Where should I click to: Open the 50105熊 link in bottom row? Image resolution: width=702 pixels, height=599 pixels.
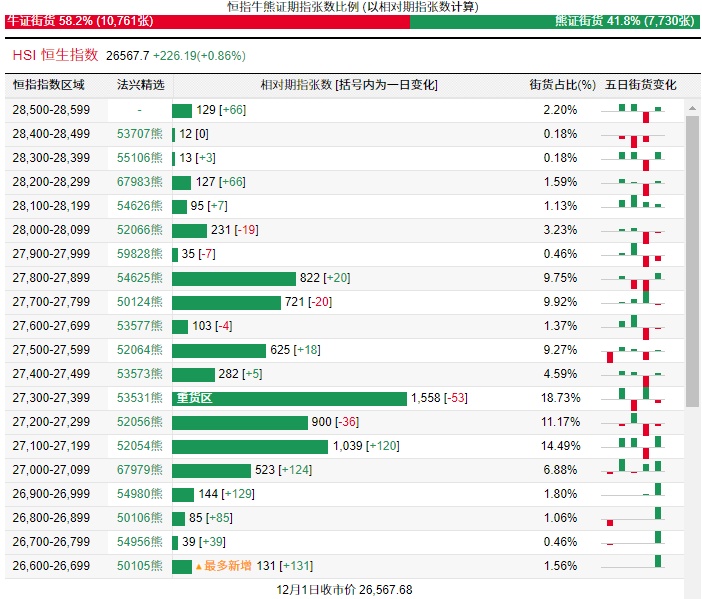pos(139,566)
